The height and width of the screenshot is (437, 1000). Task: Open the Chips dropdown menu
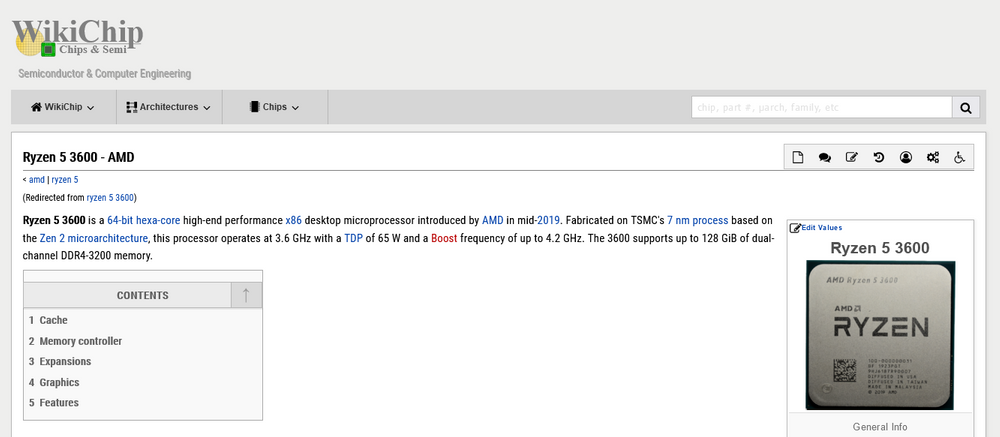(275, 107)
